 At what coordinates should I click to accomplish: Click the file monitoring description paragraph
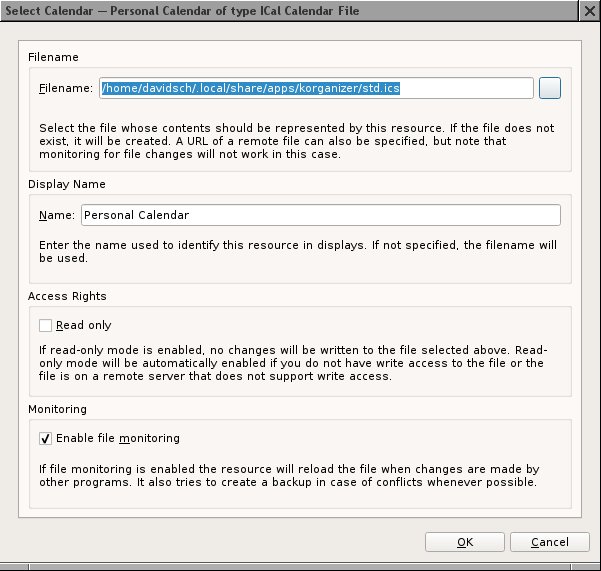point(289,475)
